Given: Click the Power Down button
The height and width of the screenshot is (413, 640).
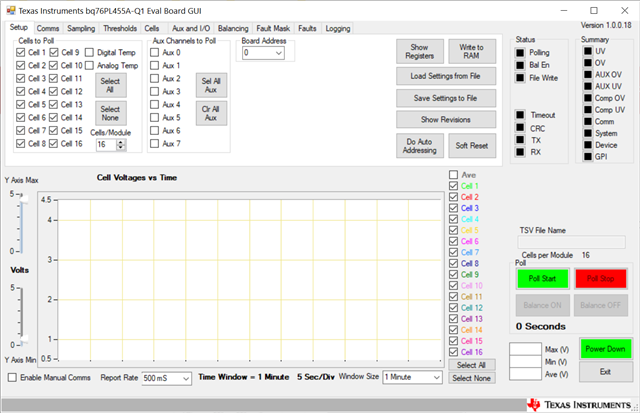Looking at the screenshot, I should point(605,349).
